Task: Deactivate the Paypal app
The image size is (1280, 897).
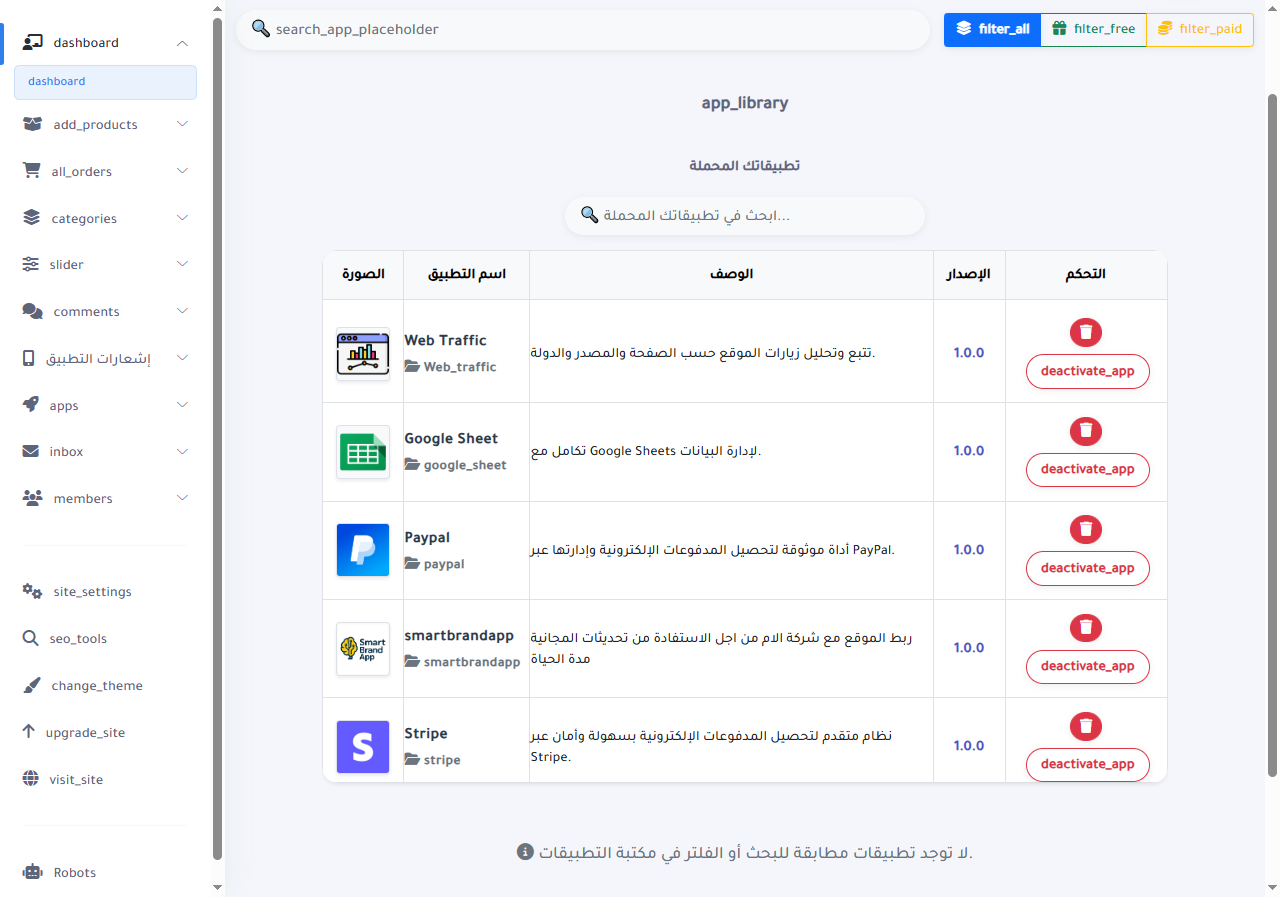Action: point(1087,568)
